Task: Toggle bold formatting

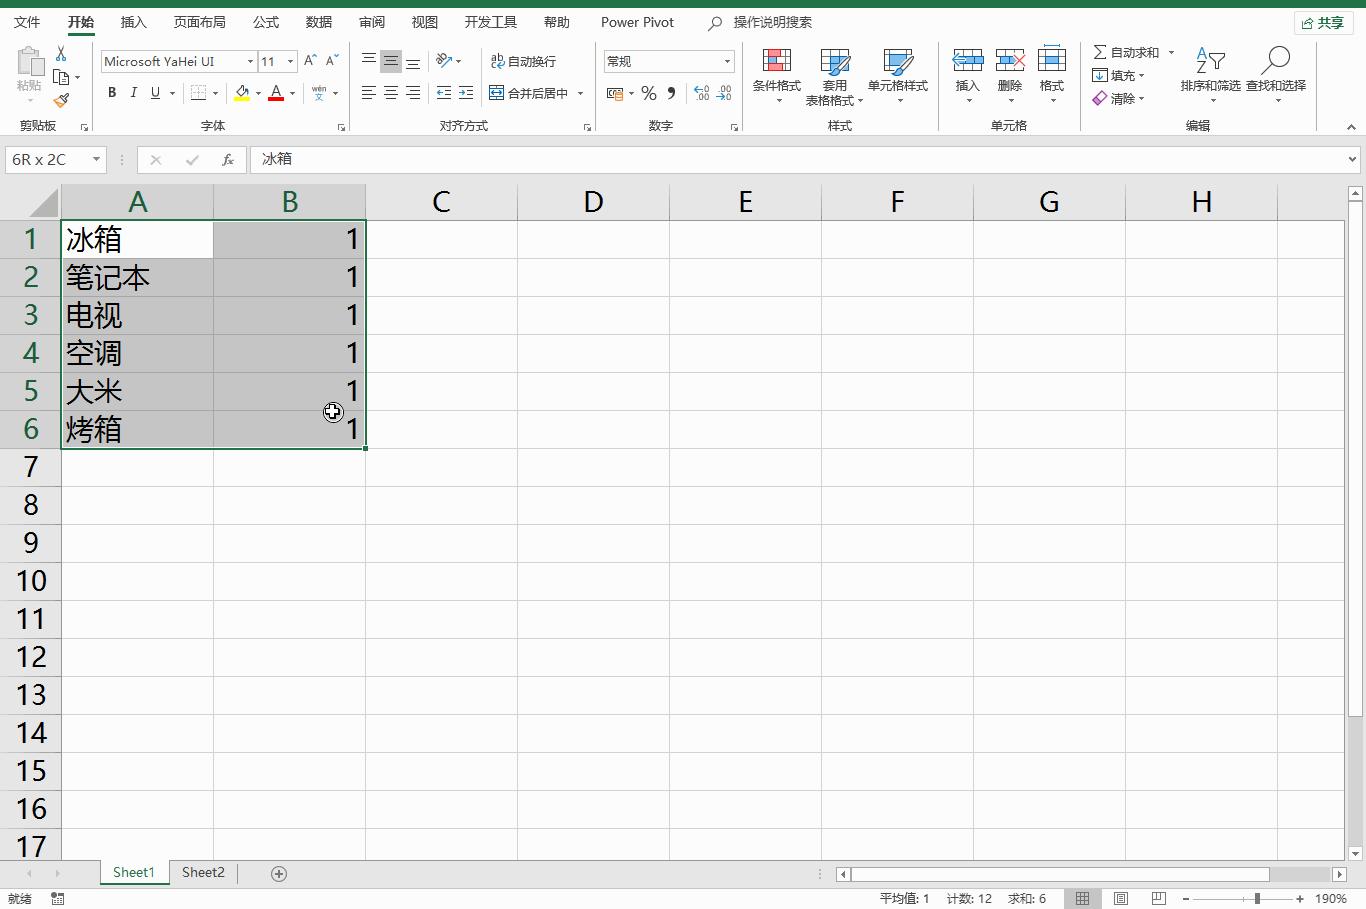Action: click(x=112, y=93)
